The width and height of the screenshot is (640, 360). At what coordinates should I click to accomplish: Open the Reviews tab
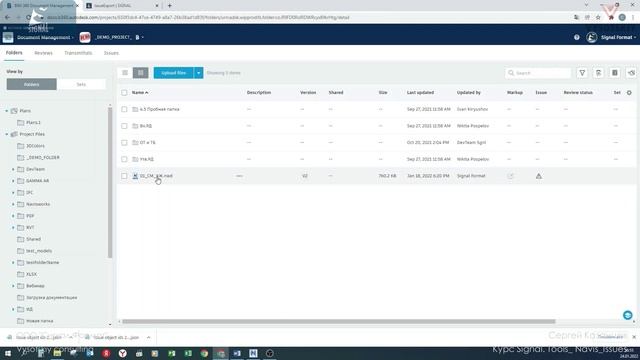43,53
